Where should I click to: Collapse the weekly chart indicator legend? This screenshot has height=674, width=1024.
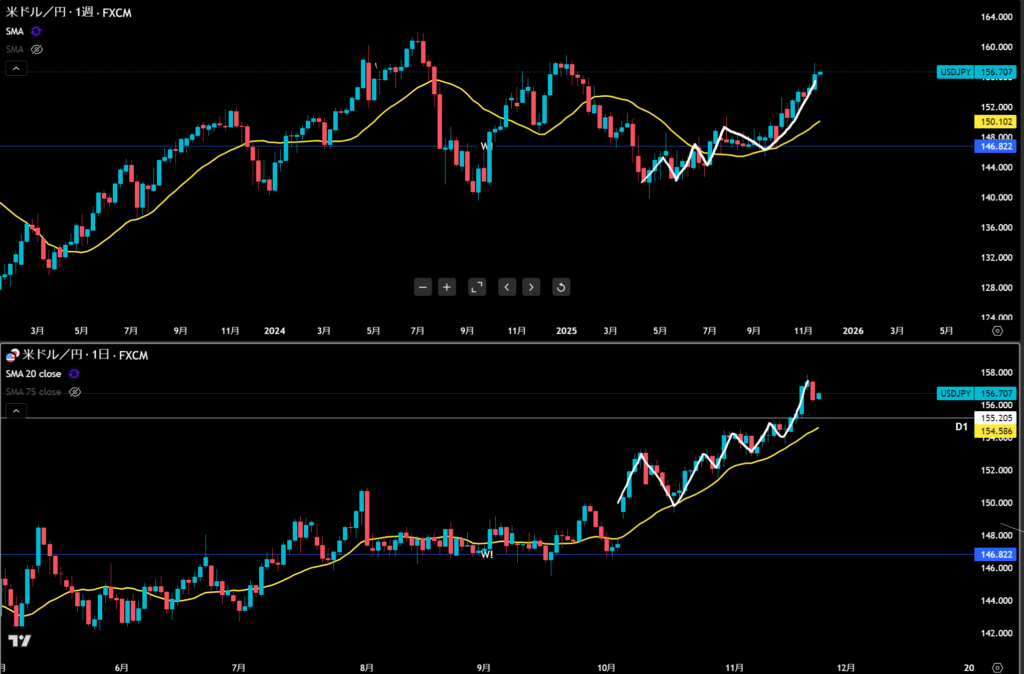[x=15, y=68]
